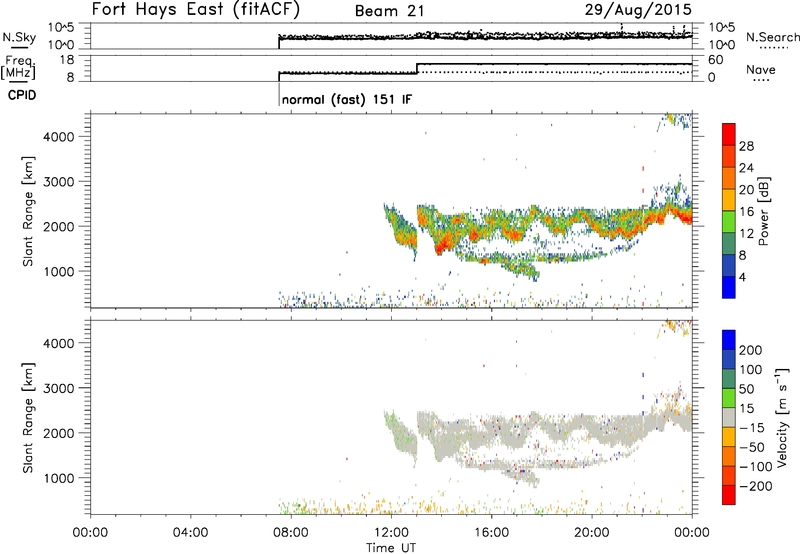Click the frequency step-up near 13:00 in Freq panel
Viewport: 800px width, 554px height.
point(417,69)
